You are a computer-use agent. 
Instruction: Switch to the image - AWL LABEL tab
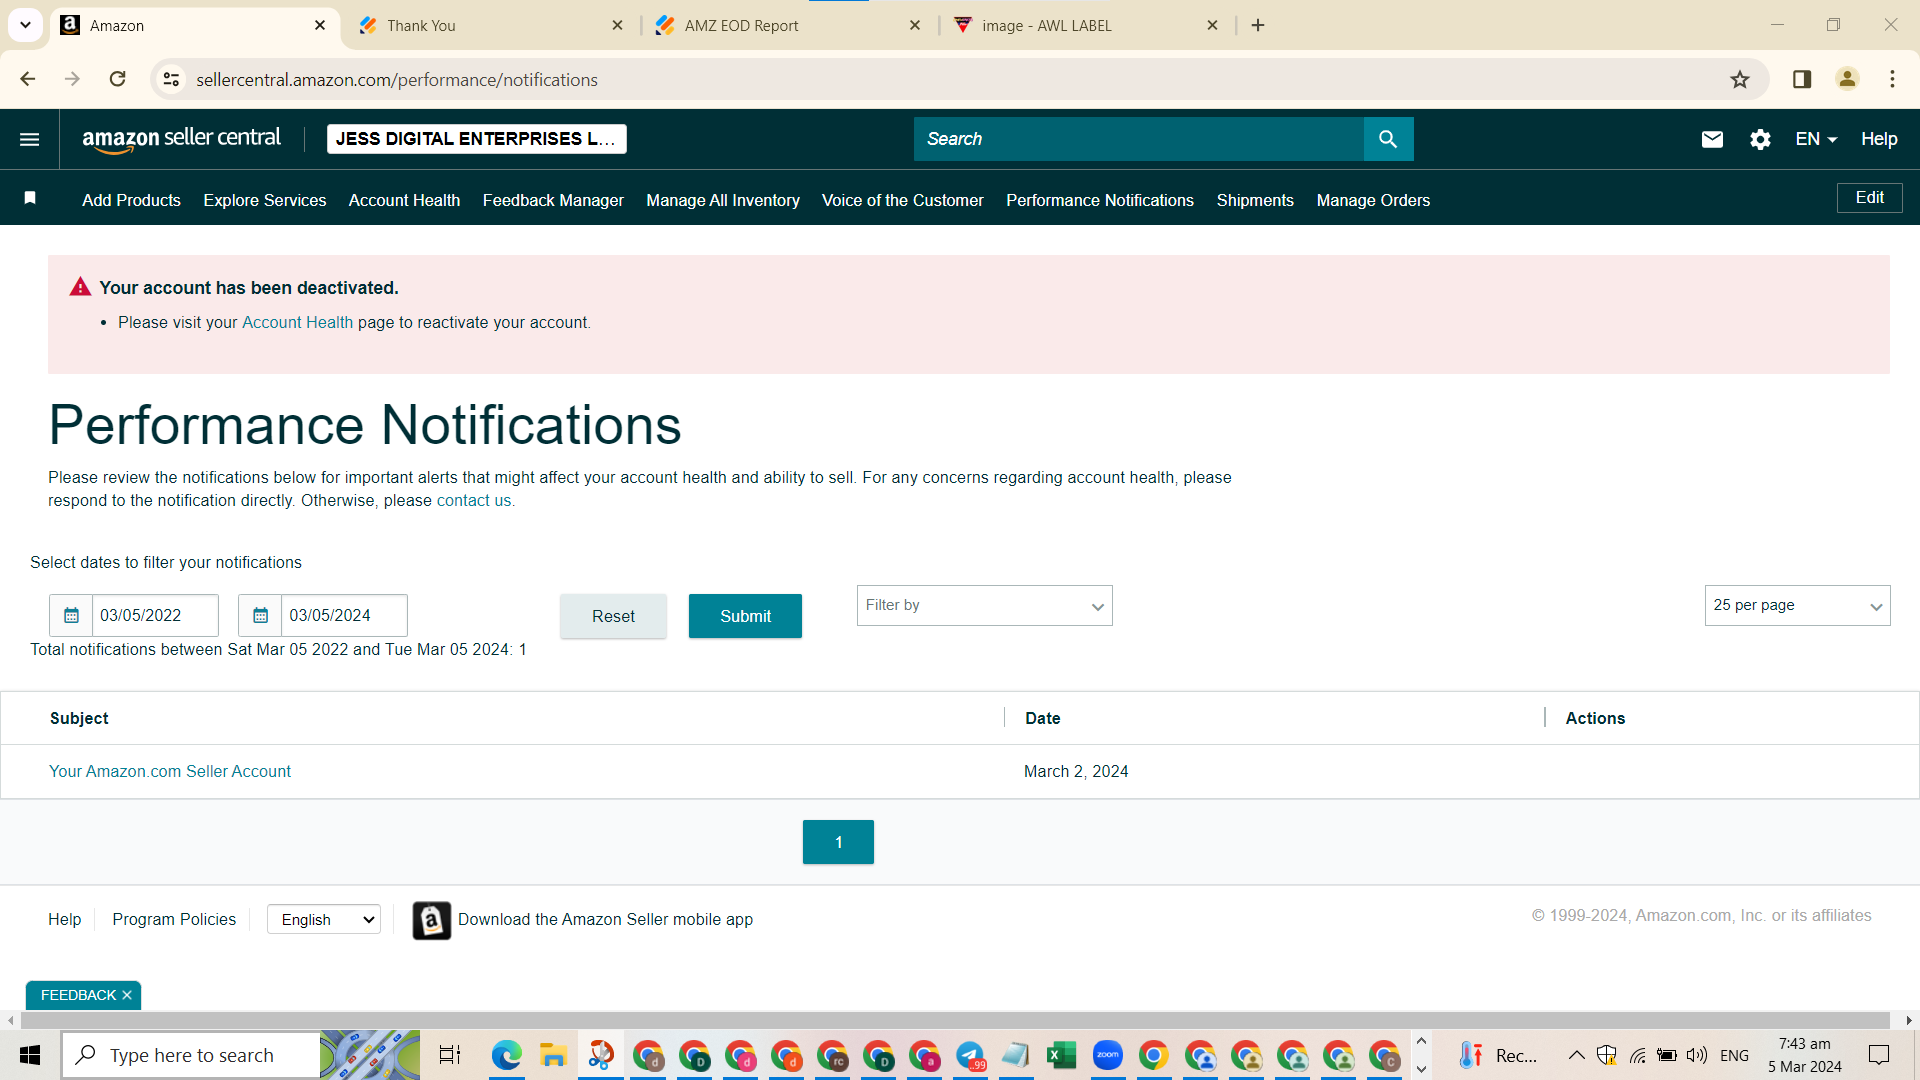1085,25
